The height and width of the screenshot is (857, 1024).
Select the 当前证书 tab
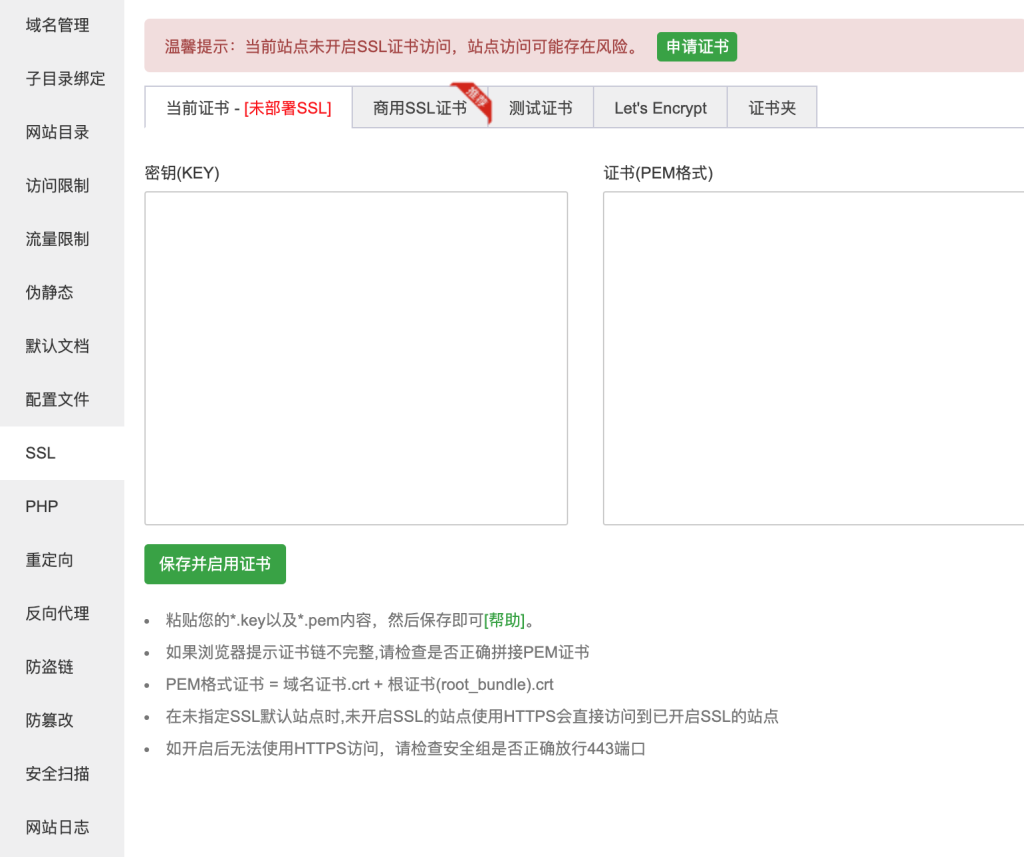coord(245,106)
